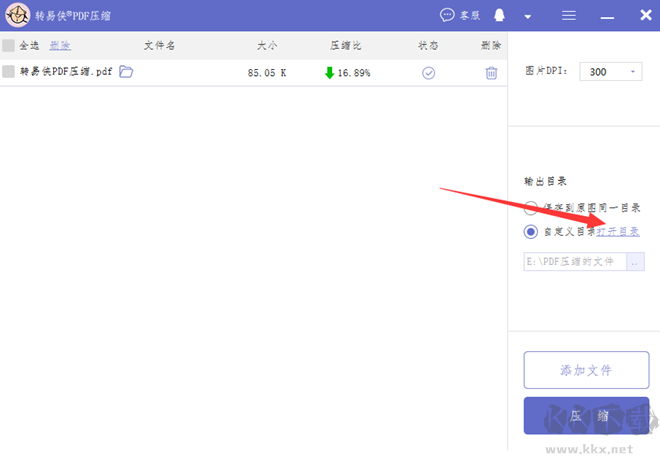Click the green compression ratio arrow

(329, 73)
